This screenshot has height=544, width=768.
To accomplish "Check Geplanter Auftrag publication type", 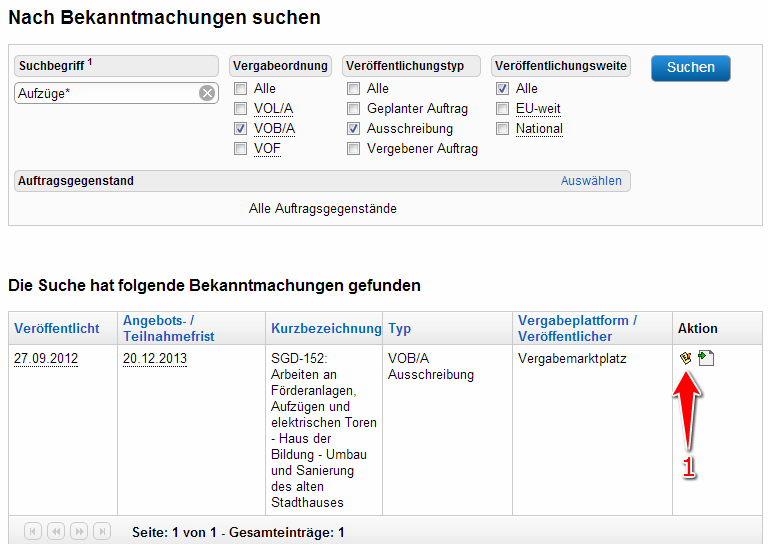I will click(x=353, y=109).
